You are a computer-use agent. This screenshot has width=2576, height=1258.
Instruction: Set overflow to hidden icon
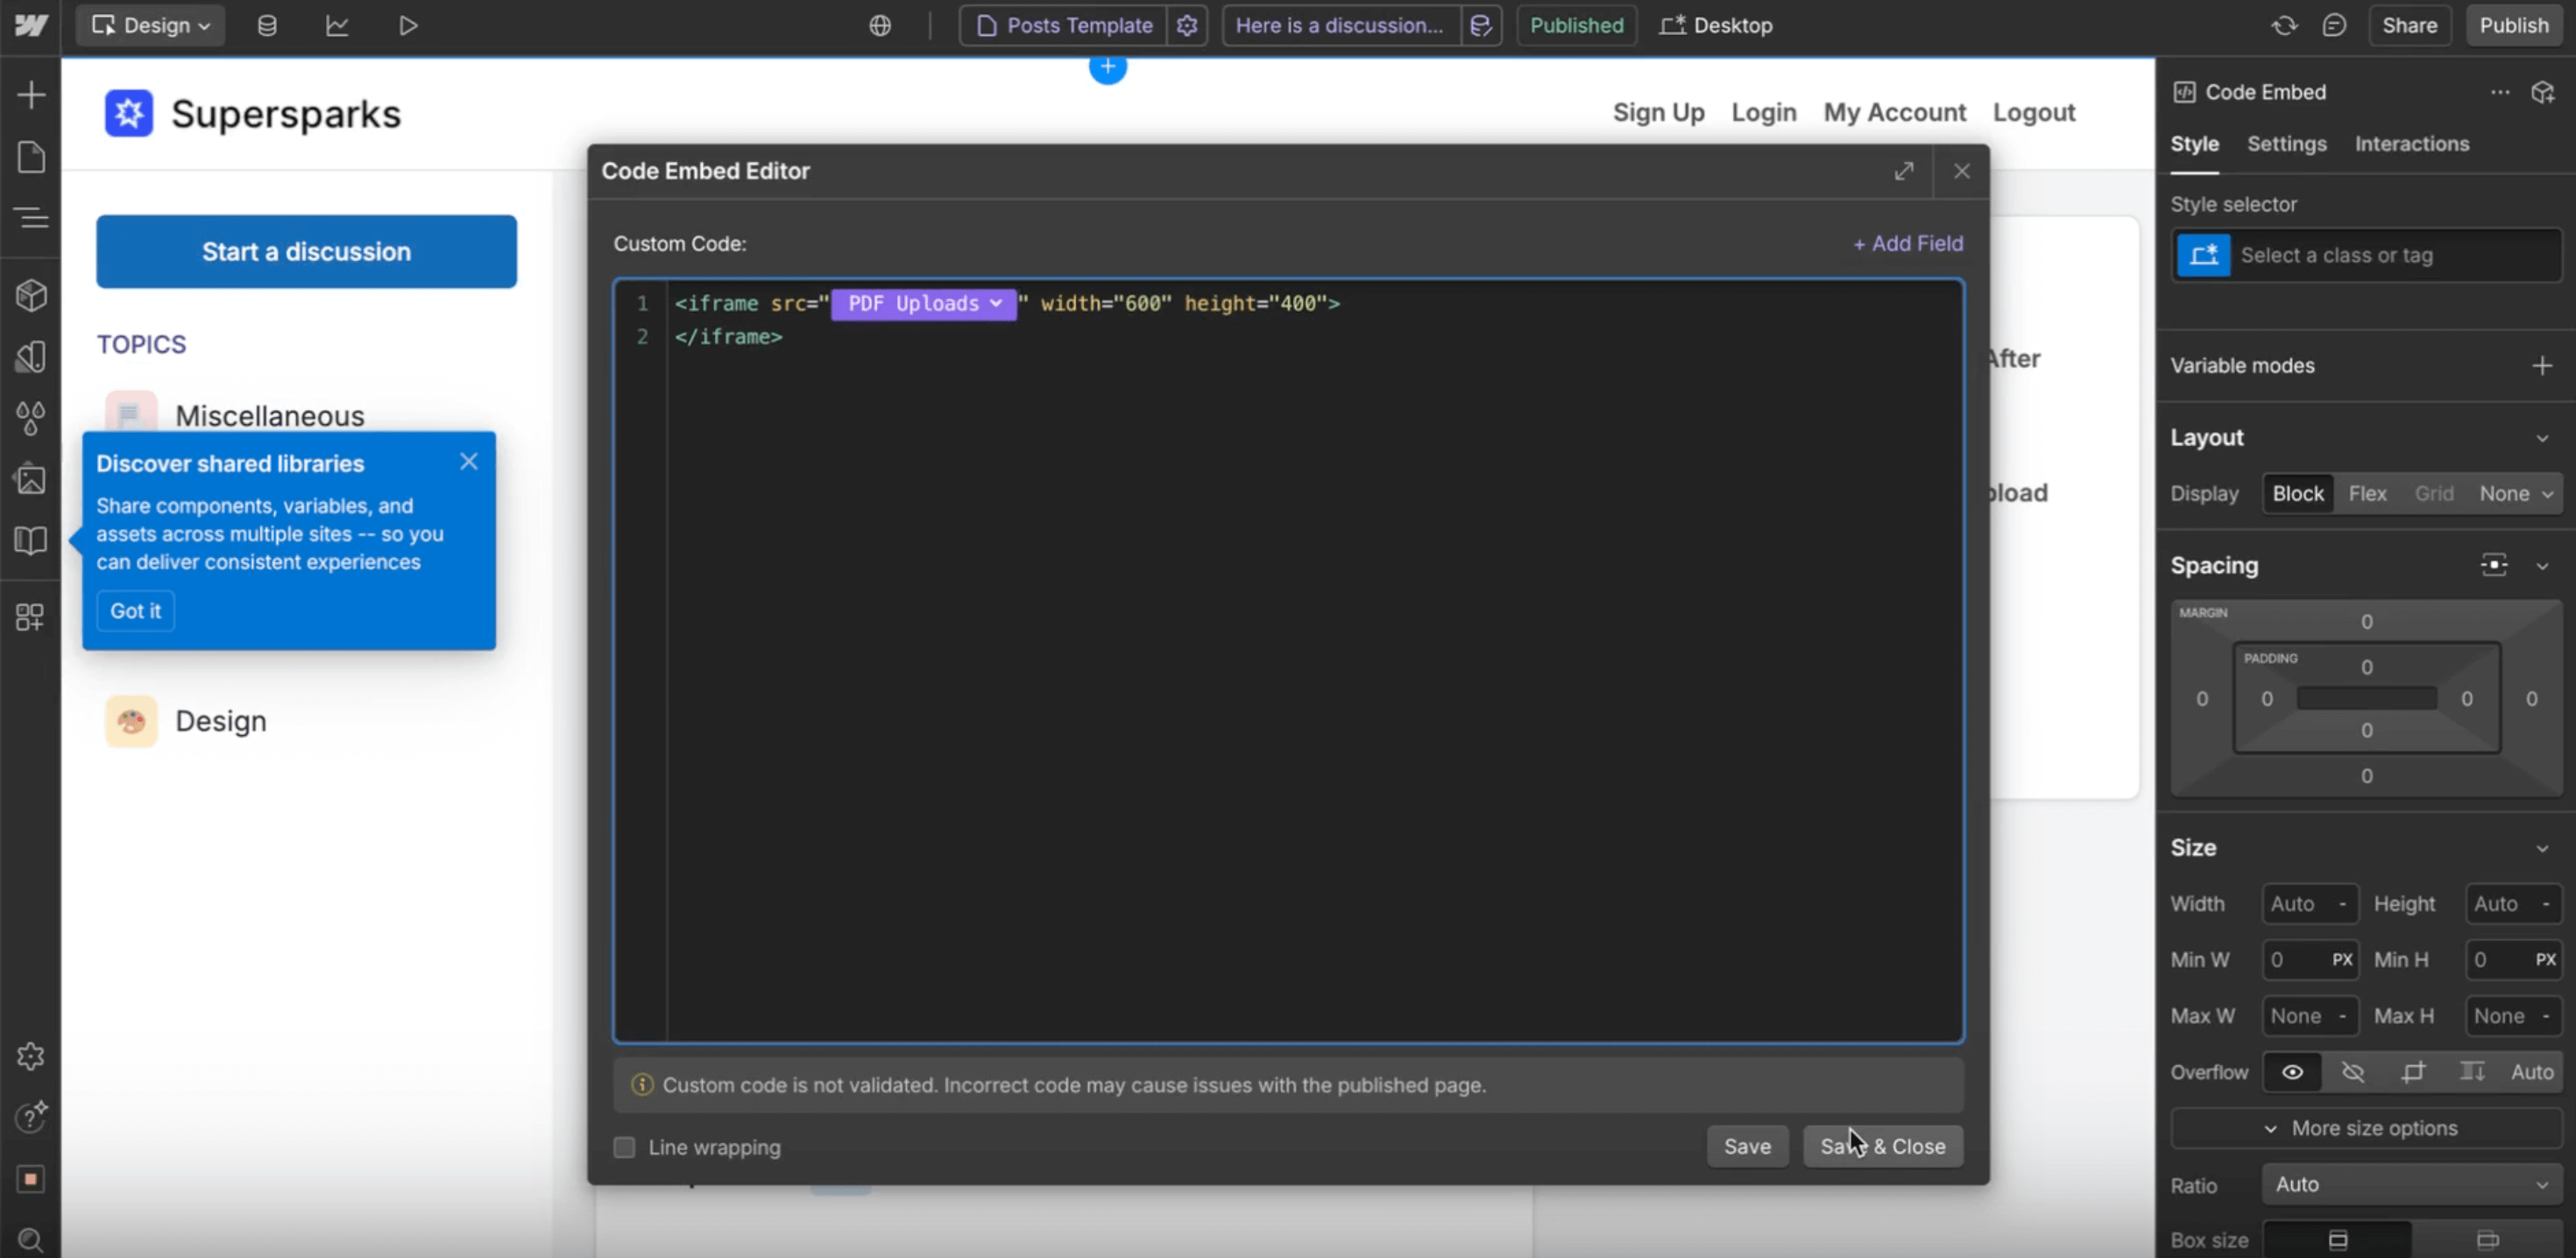point(2353,1072)
